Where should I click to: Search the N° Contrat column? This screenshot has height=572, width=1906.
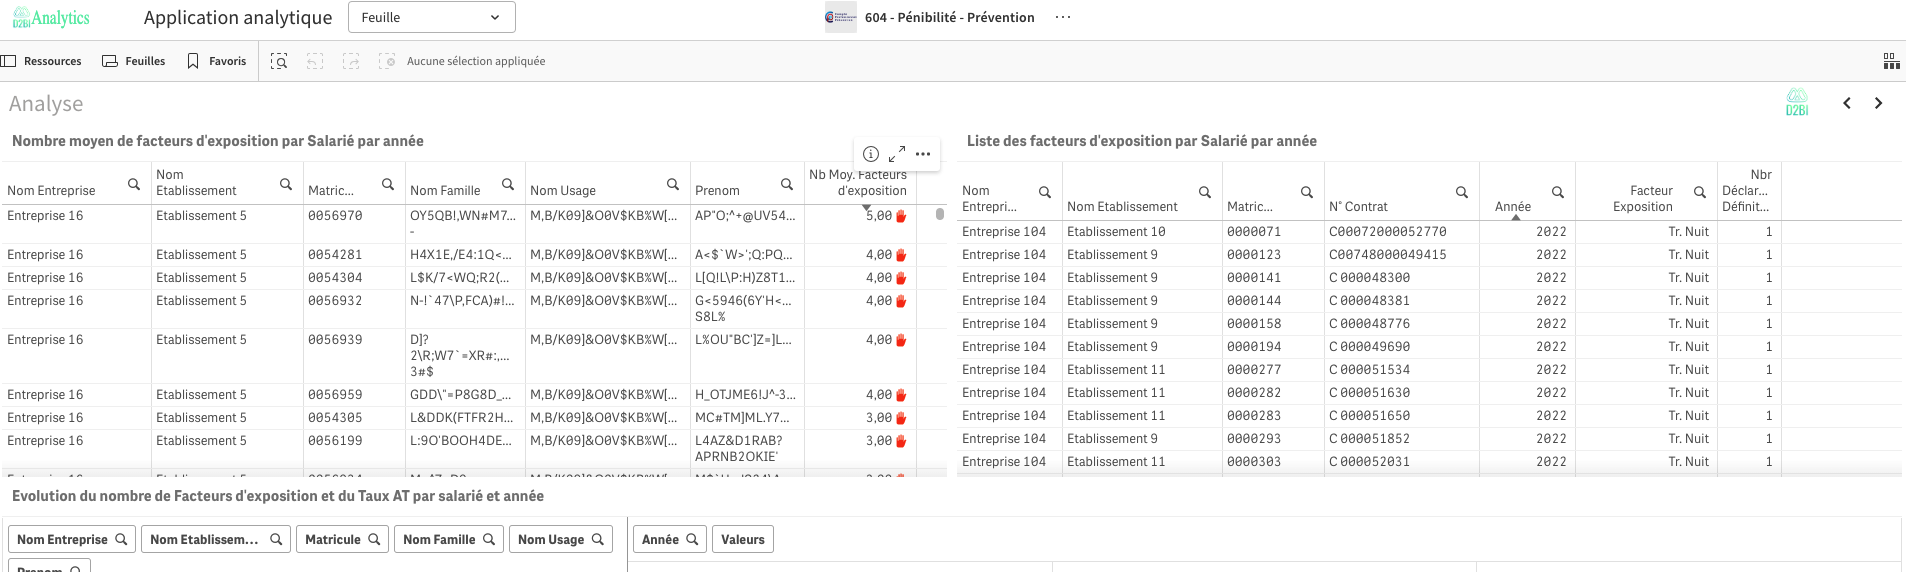pos(1461,192)
